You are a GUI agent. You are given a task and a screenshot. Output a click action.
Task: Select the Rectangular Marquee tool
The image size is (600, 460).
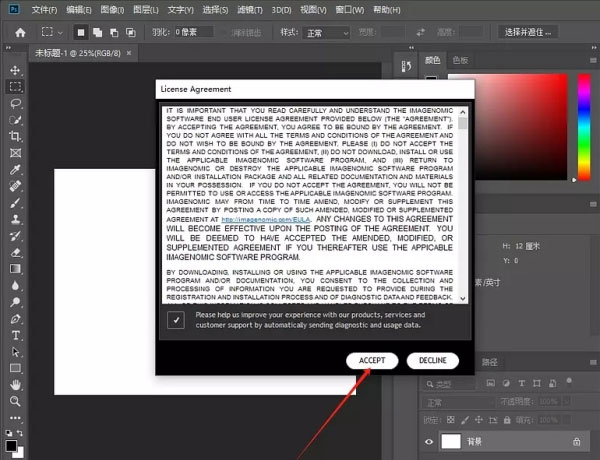16,87
